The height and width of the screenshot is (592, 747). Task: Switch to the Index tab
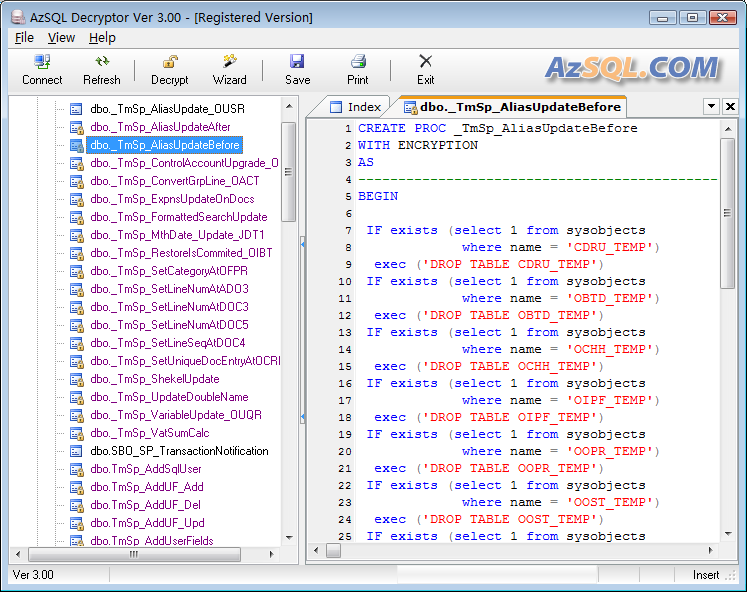pyautogui.click(x=355, y=107)
